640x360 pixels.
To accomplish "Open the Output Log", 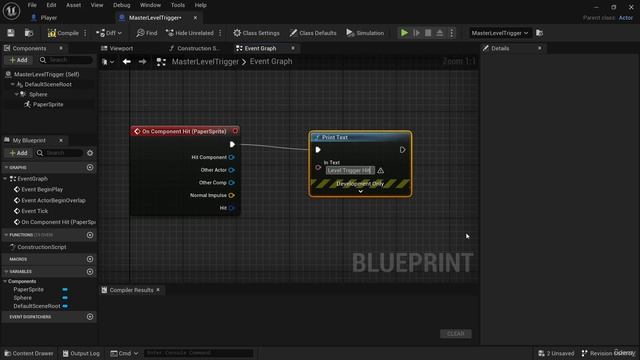I will point(81,353).
